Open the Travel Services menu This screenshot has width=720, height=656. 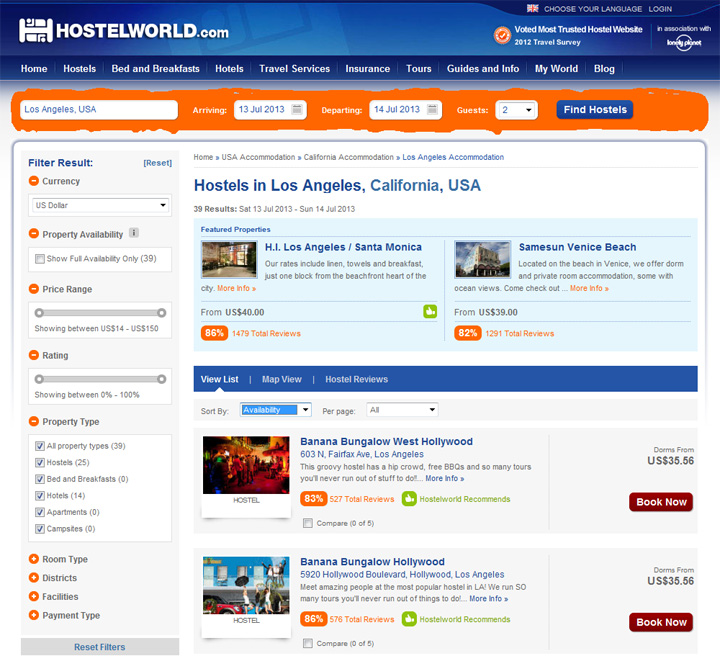(x=294, y=68)
